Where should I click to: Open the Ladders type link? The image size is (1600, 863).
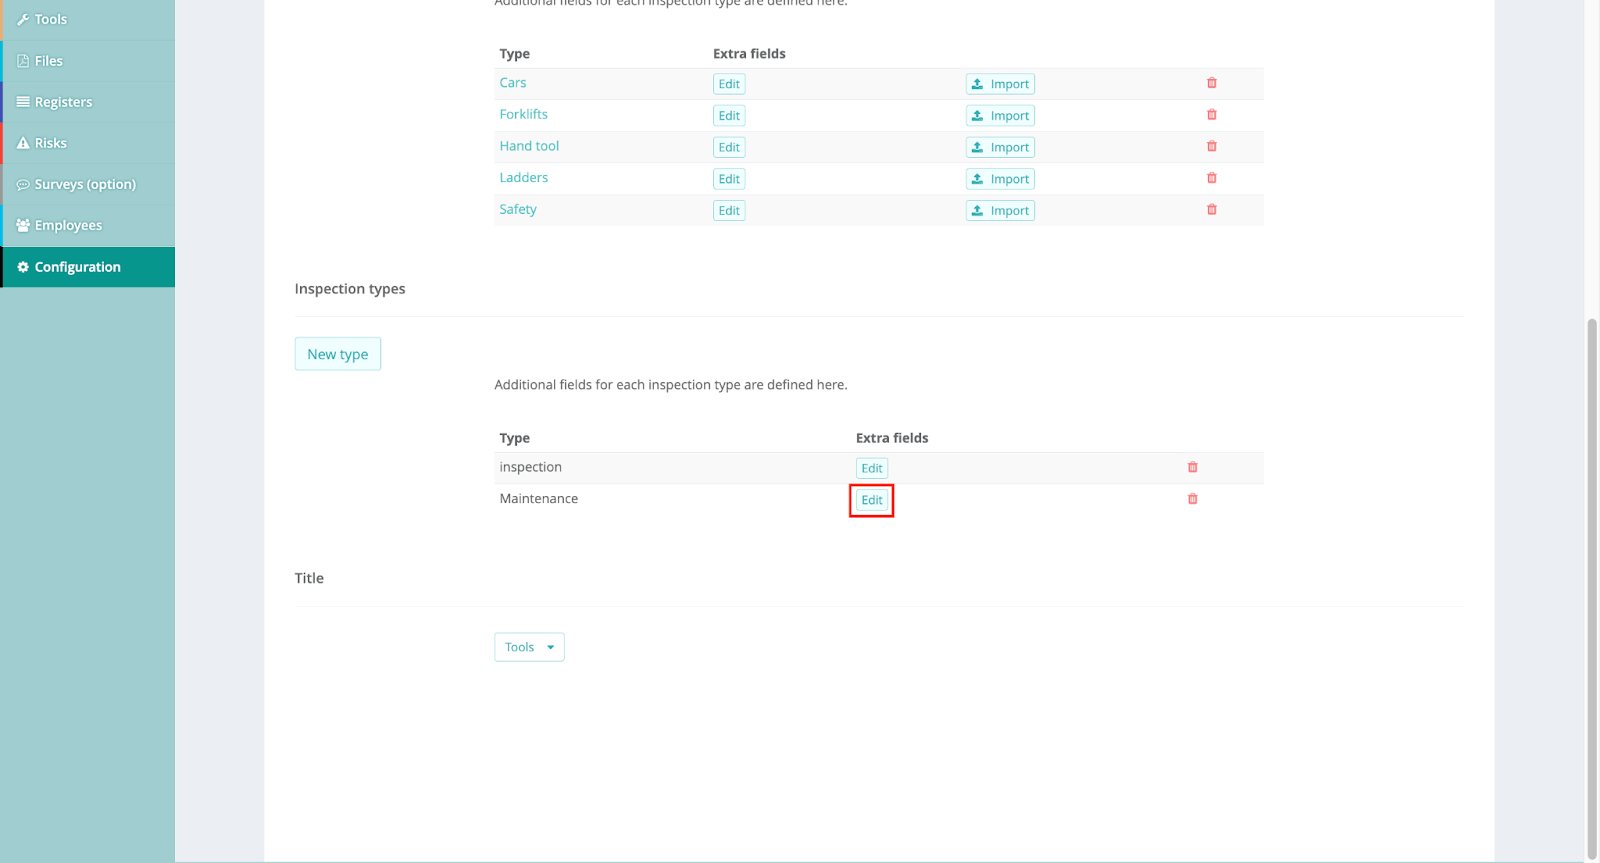(x=524, y=178)
